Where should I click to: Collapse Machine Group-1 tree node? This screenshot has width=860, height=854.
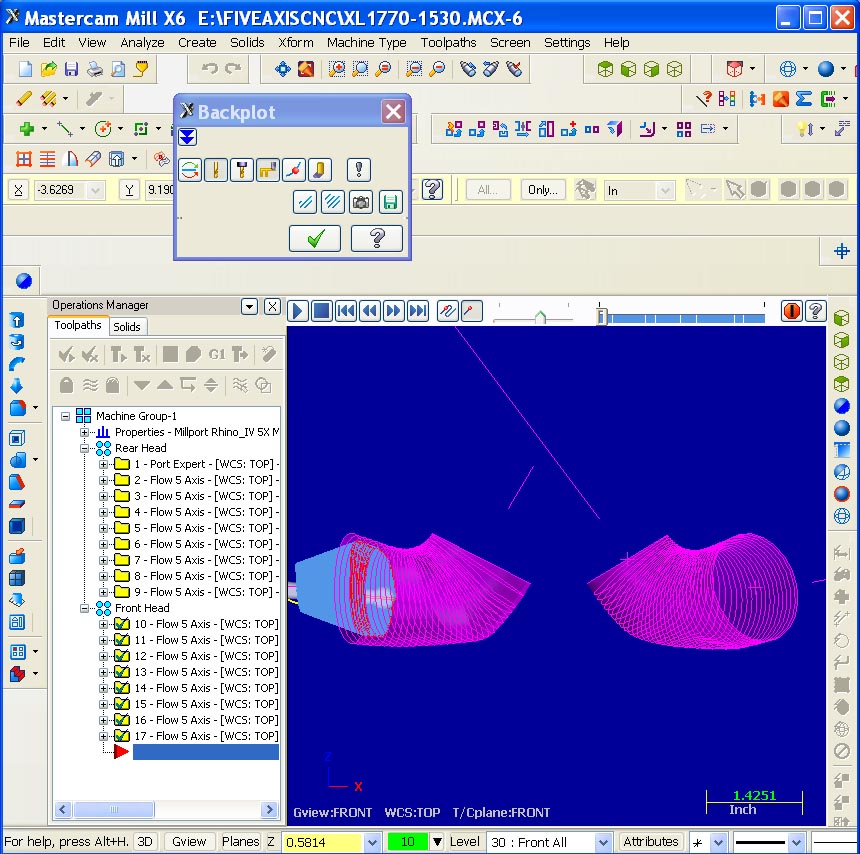point(65,416)
